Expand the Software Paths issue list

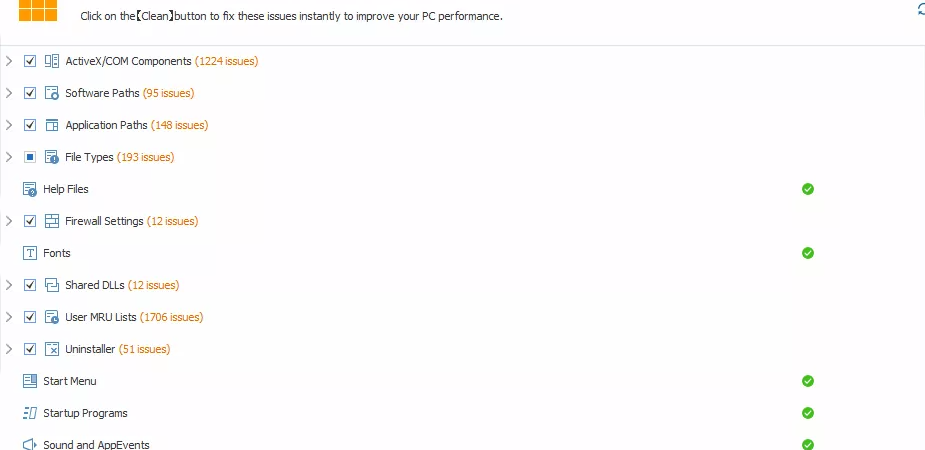(9, 93)
